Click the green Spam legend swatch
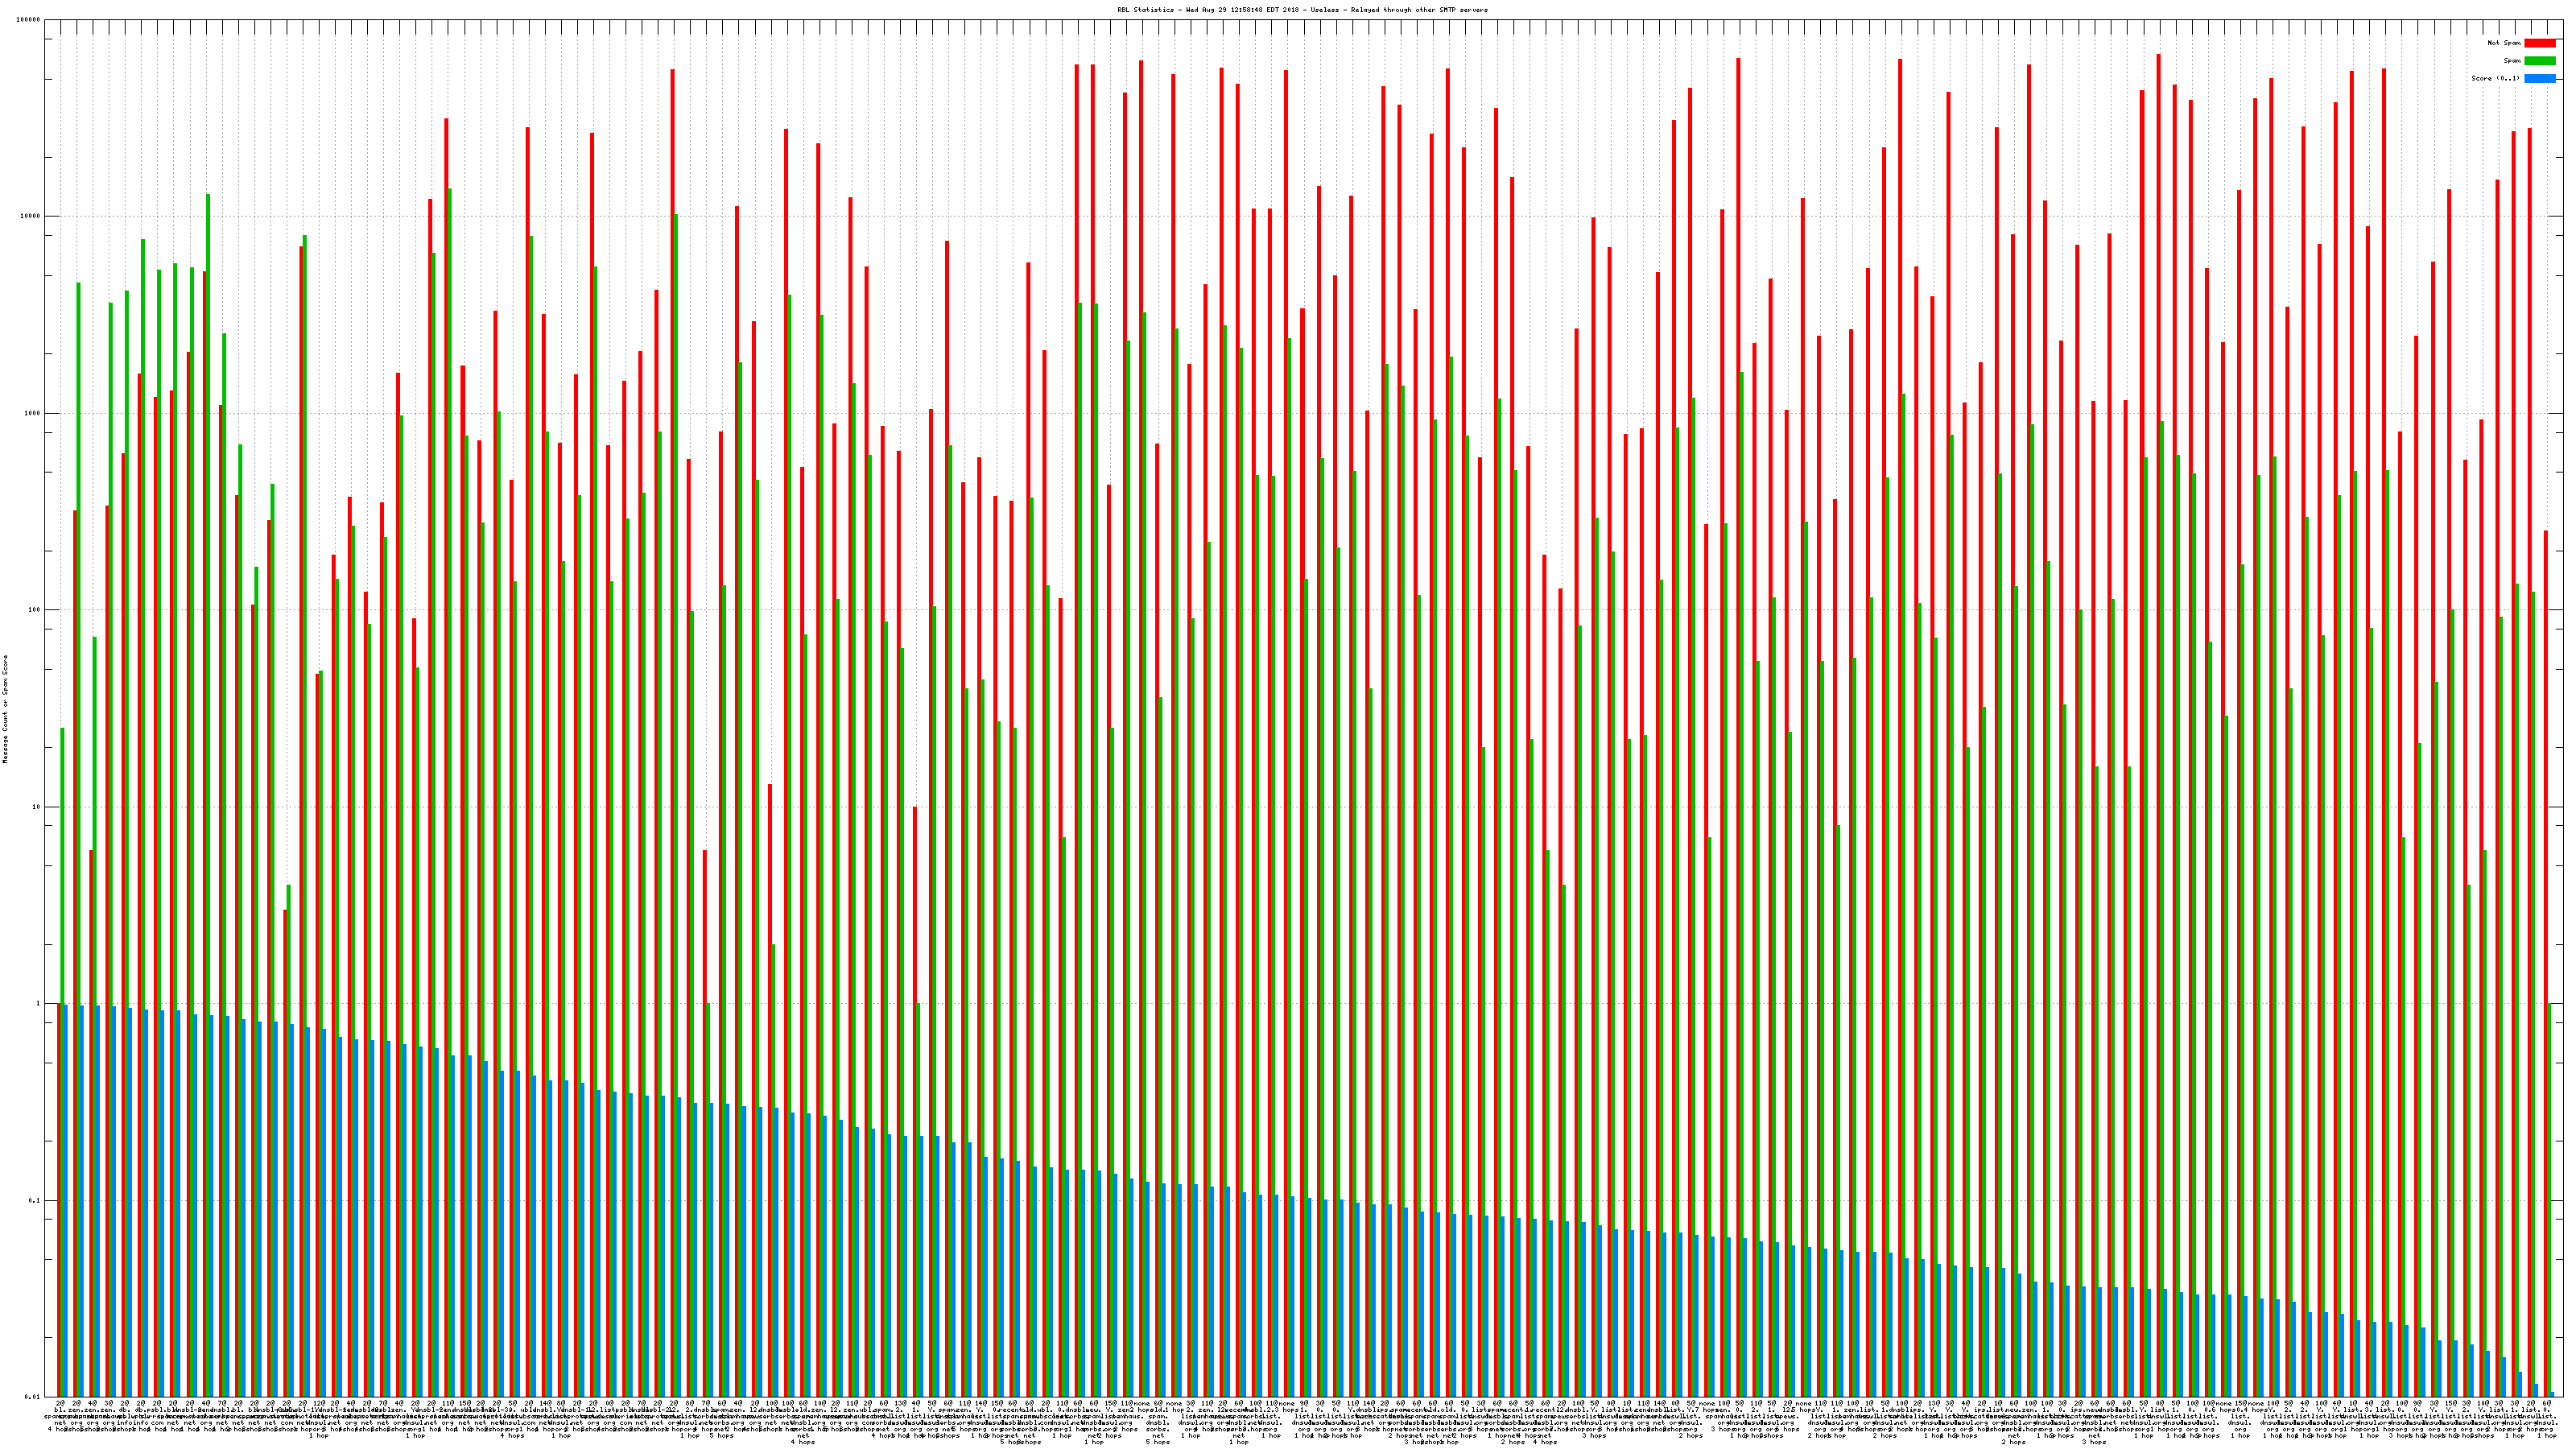This screenshot has width=2576, height=1449. point(2540,61)
